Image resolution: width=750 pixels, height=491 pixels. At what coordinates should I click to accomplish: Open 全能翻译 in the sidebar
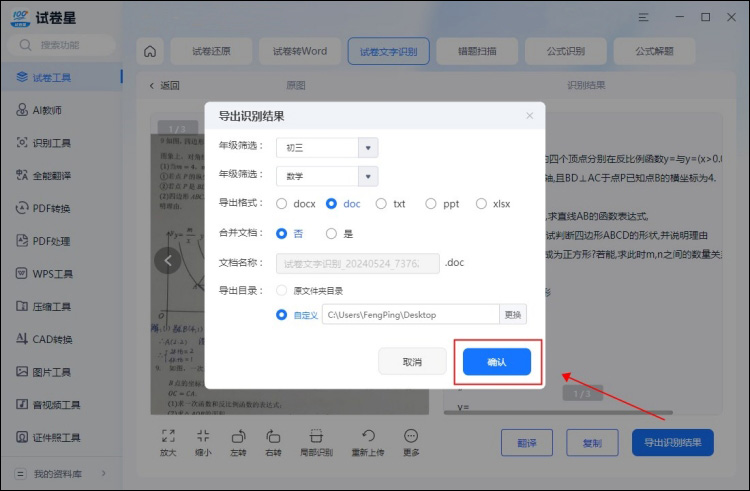pyautogui.click(x=61, y=175)
